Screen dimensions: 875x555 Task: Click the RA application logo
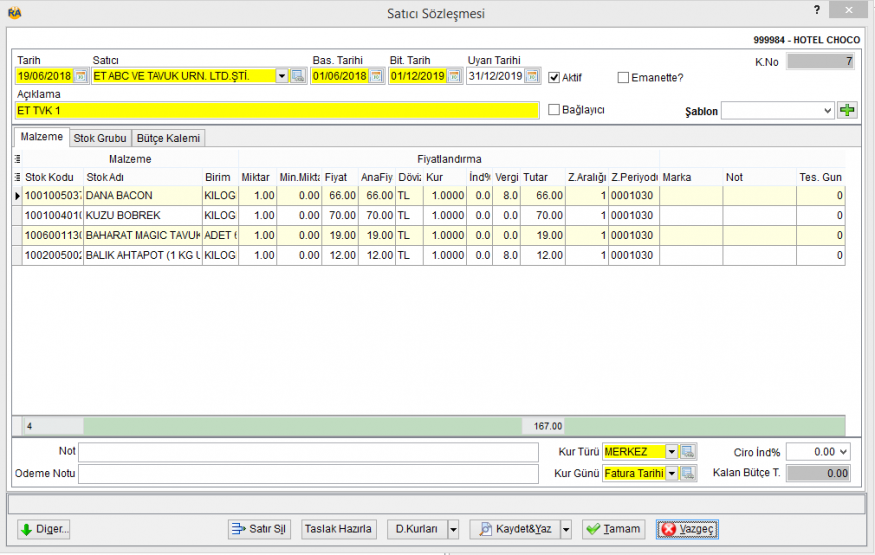coord(15,13)
